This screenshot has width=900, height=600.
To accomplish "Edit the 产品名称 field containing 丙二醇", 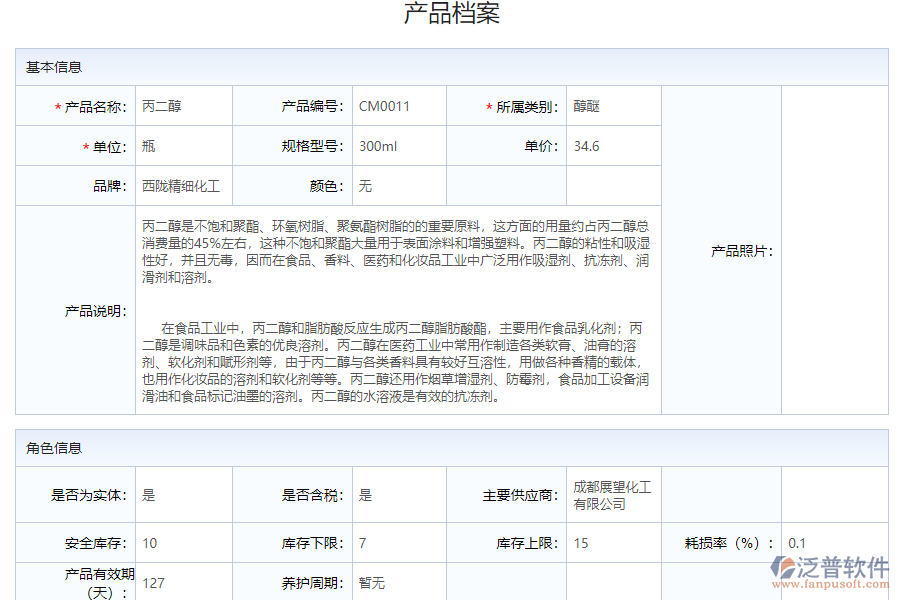I will [x=182, y=105].
